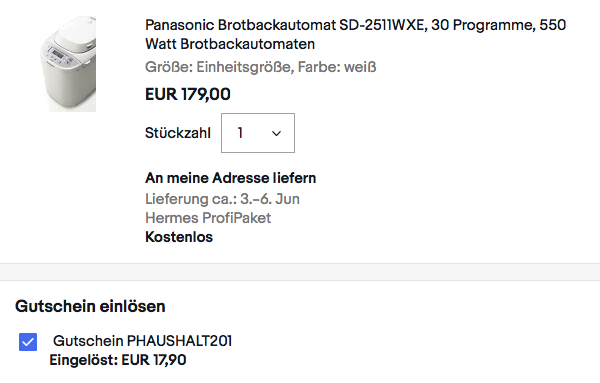The height and width of the screenshot is (383, 600).
Task: Select the quantity value 1 in the combo box
Action: (x=240, y=133)
